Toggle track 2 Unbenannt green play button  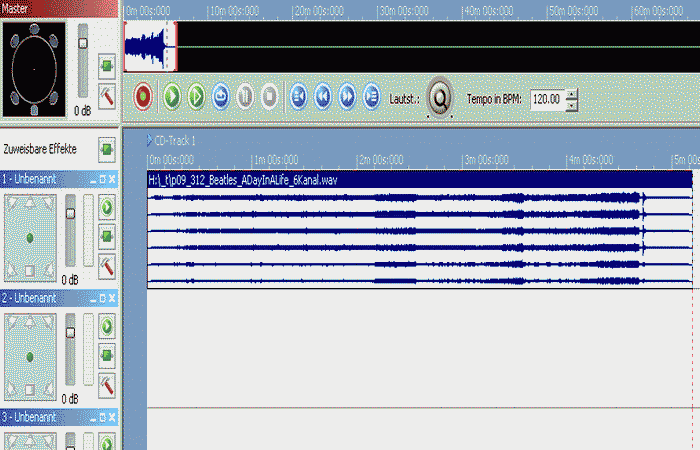pyautogui.click(x=107, y=326)
